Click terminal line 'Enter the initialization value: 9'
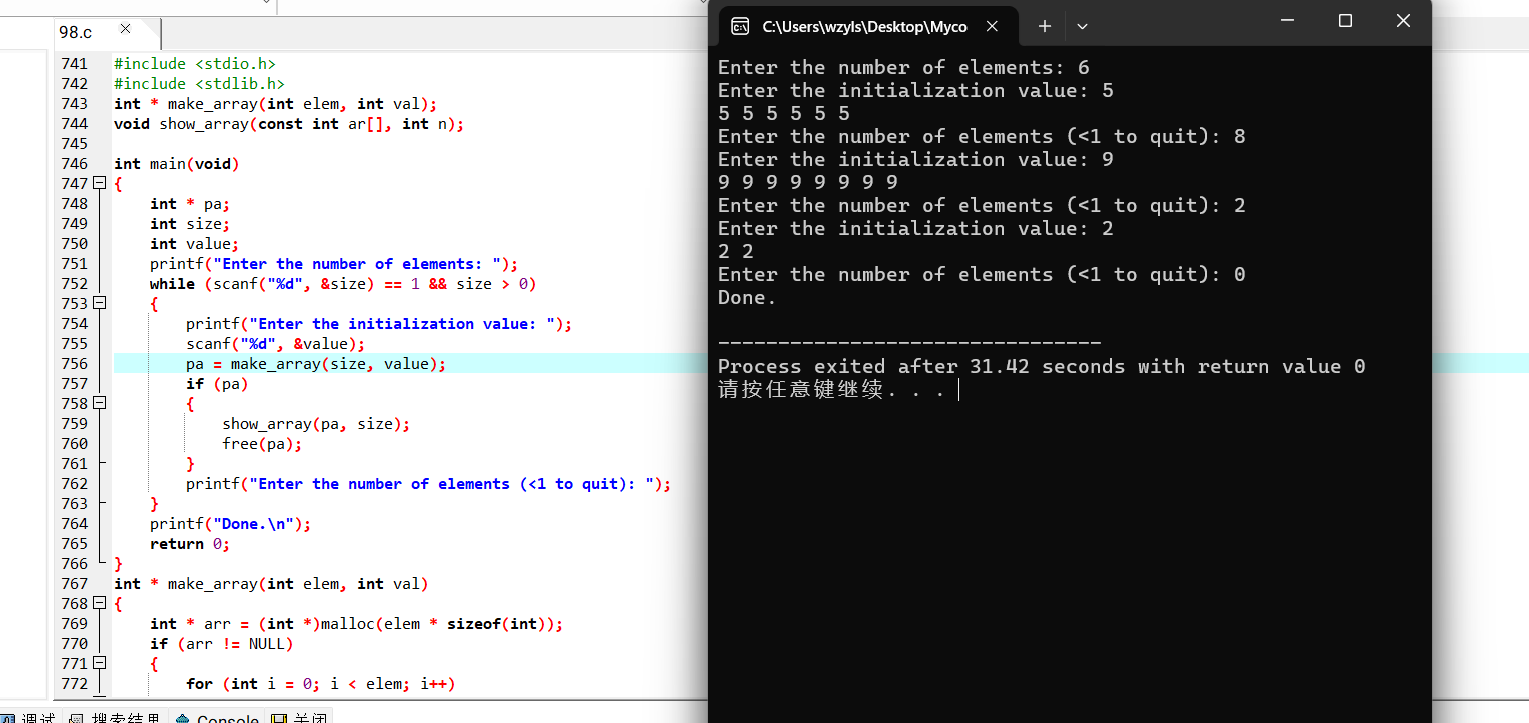 916,159
